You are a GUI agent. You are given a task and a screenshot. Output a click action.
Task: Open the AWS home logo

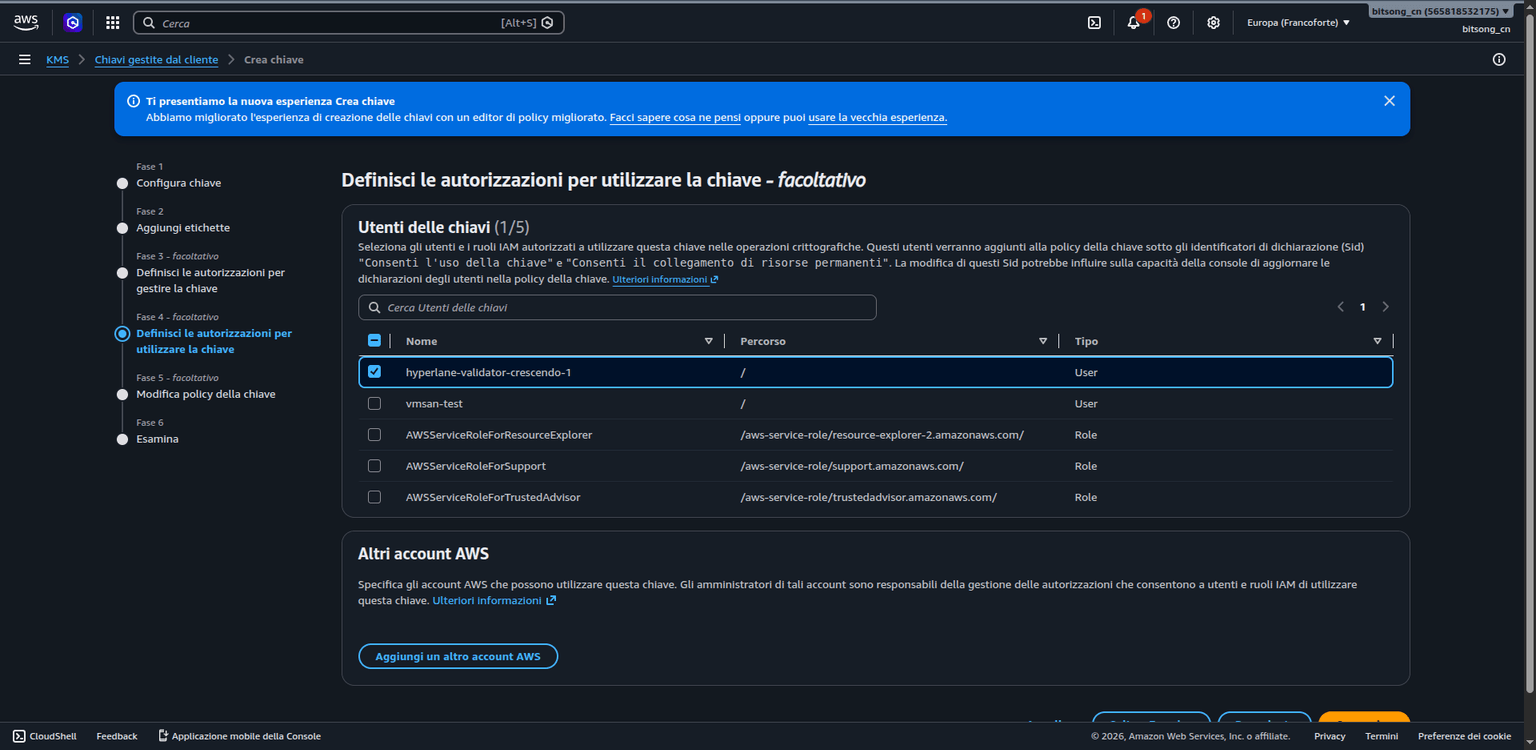[x=25, y=22]
